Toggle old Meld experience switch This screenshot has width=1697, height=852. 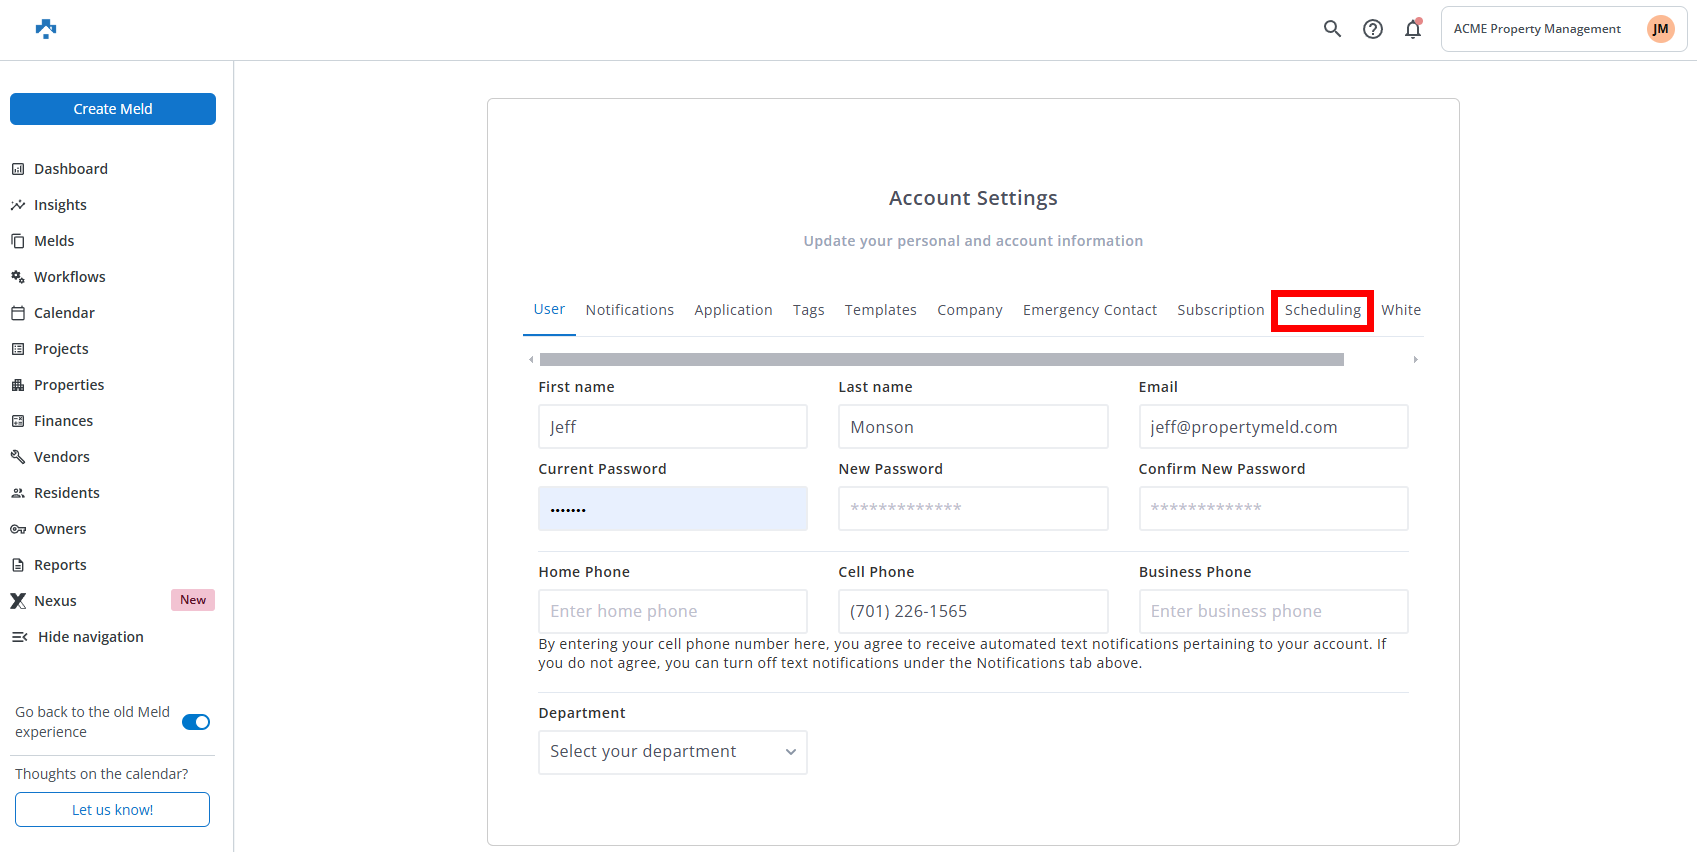coord(196,722)
